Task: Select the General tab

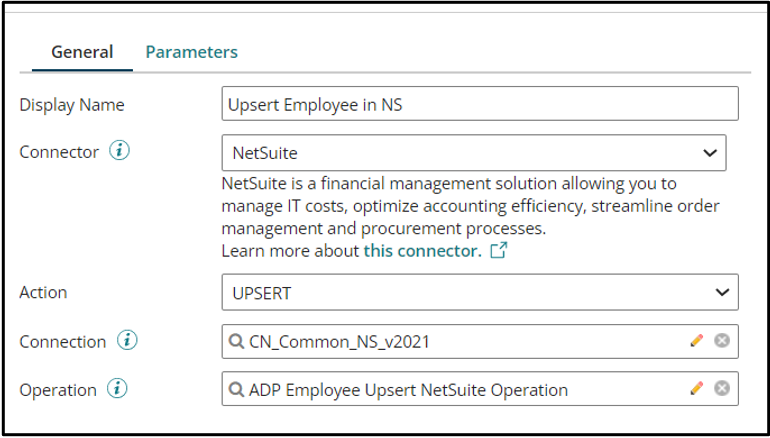Action: 82,52
